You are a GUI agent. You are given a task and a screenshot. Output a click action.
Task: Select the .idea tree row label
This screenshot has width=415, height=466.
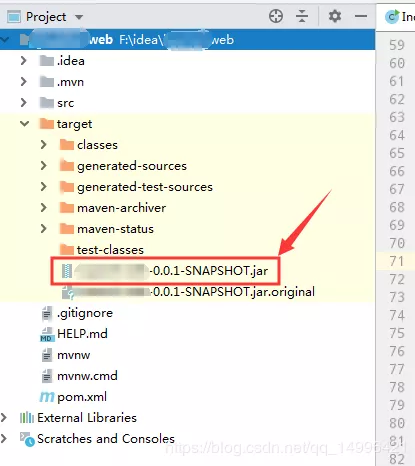71,61
